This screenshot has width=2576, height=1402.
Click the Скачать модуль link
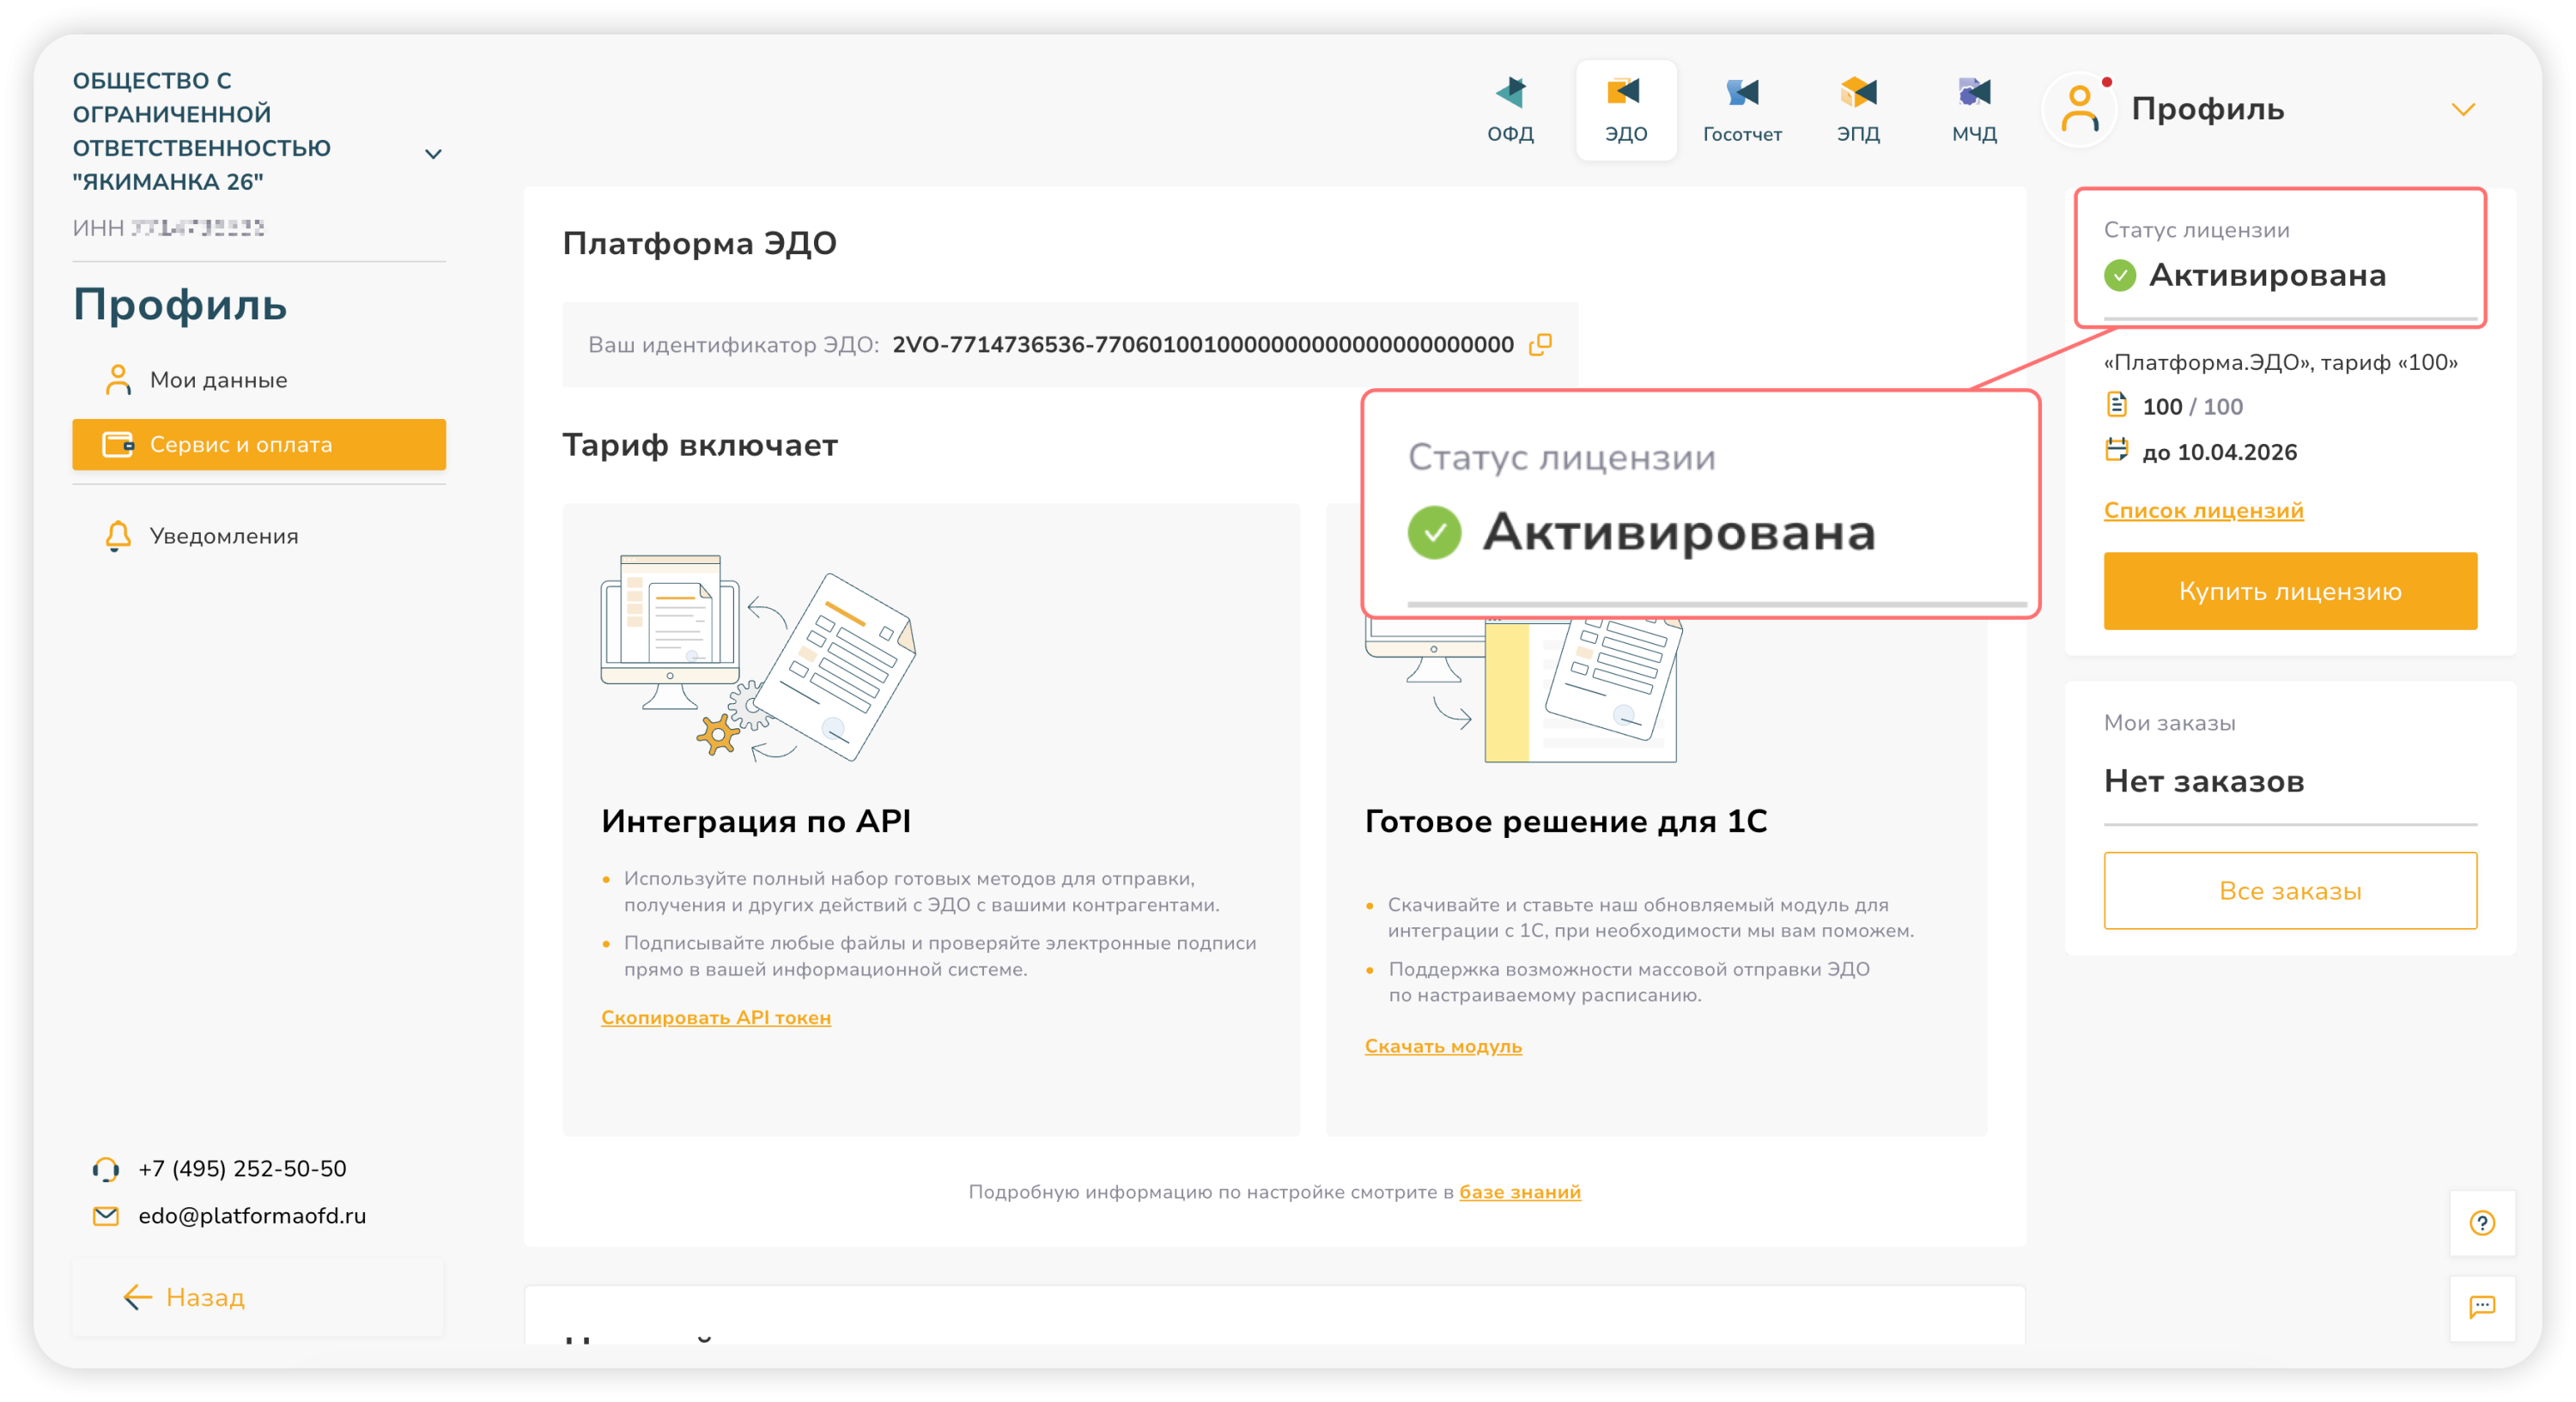click(1443, 1046)
